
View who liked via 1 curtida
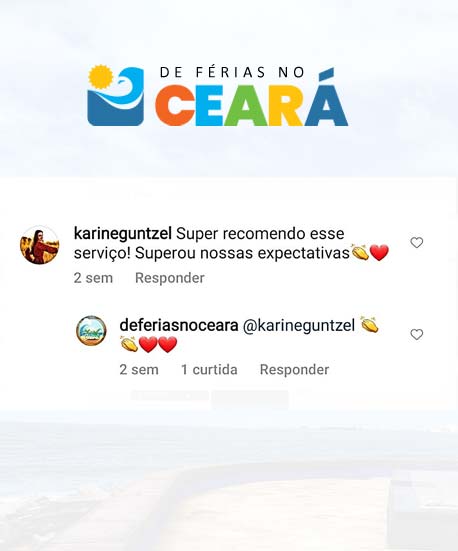[x=209, y=370]
